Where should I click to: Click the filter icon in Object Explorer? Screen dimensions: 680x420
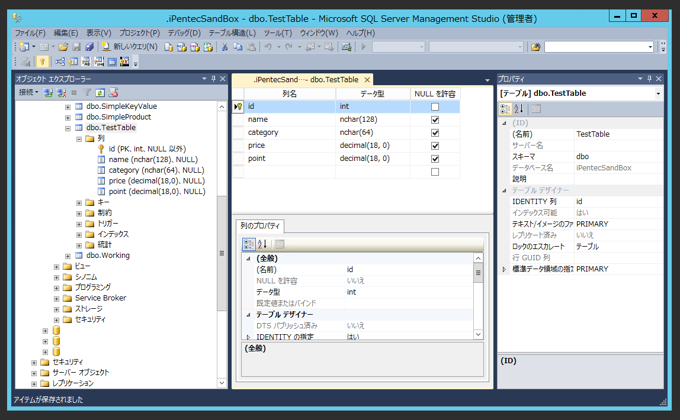(x=87, y=92)
